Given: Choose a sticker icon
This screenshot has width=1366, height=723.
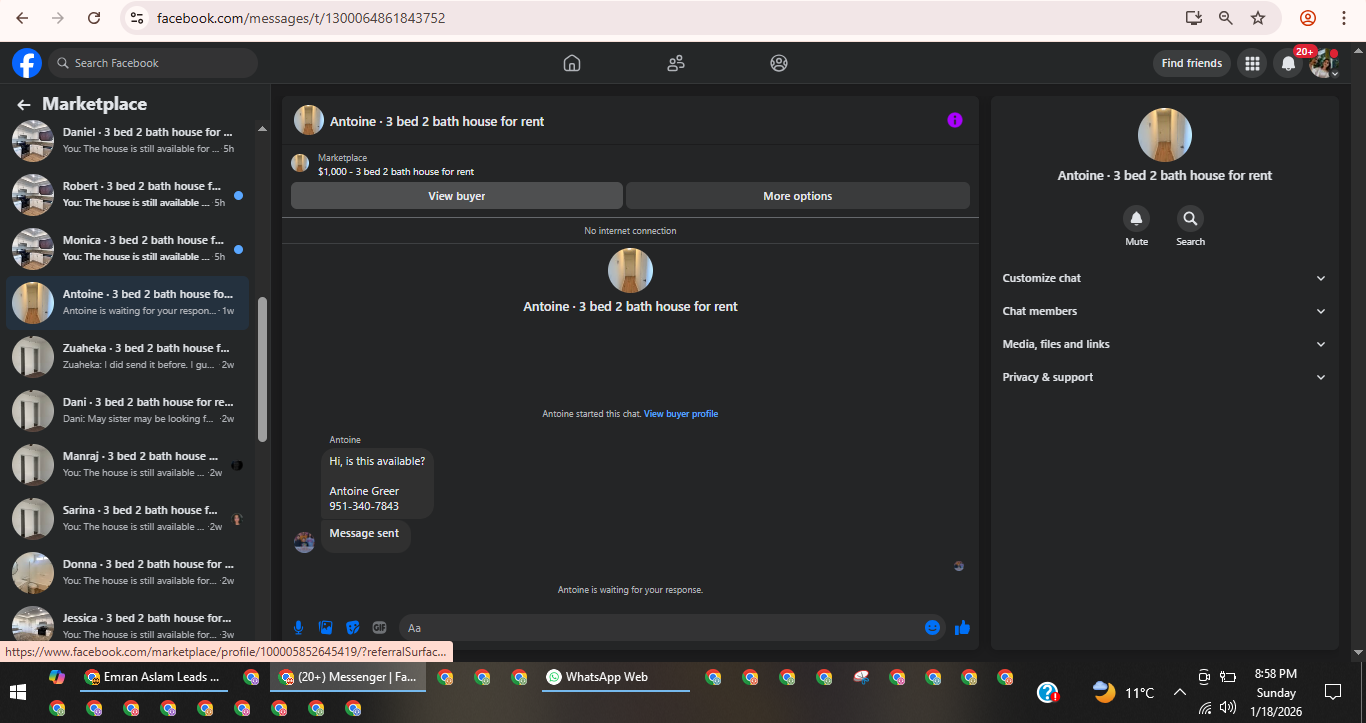Looking at the screenshot, I should point(352,627).
